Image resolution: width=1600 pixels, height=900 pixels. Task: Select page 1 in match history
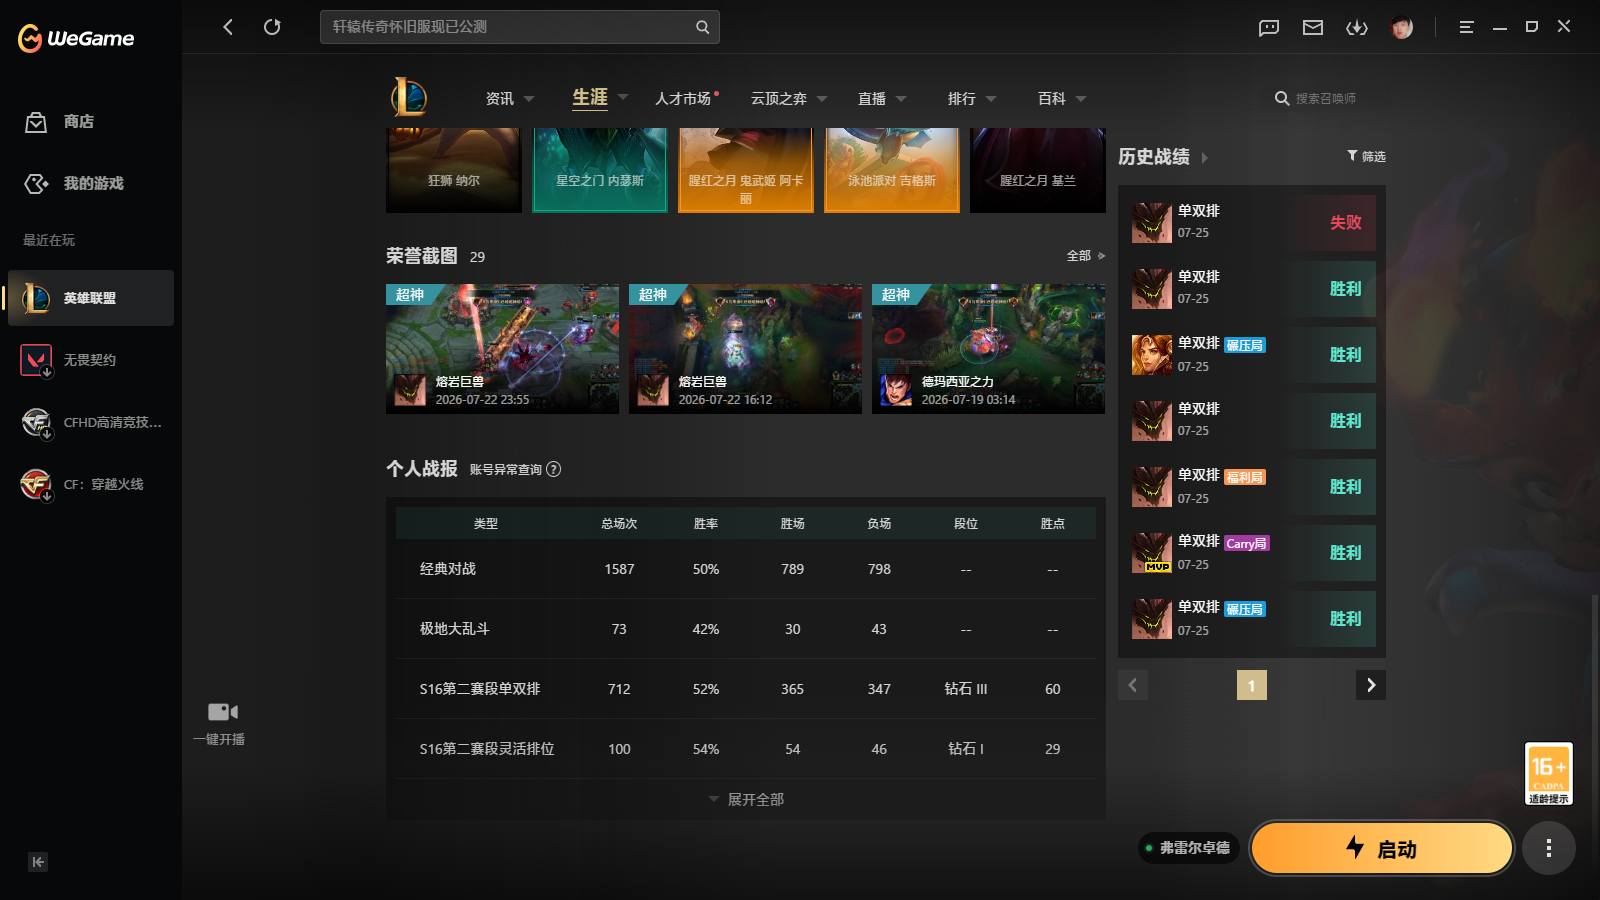coord(1252,685)
